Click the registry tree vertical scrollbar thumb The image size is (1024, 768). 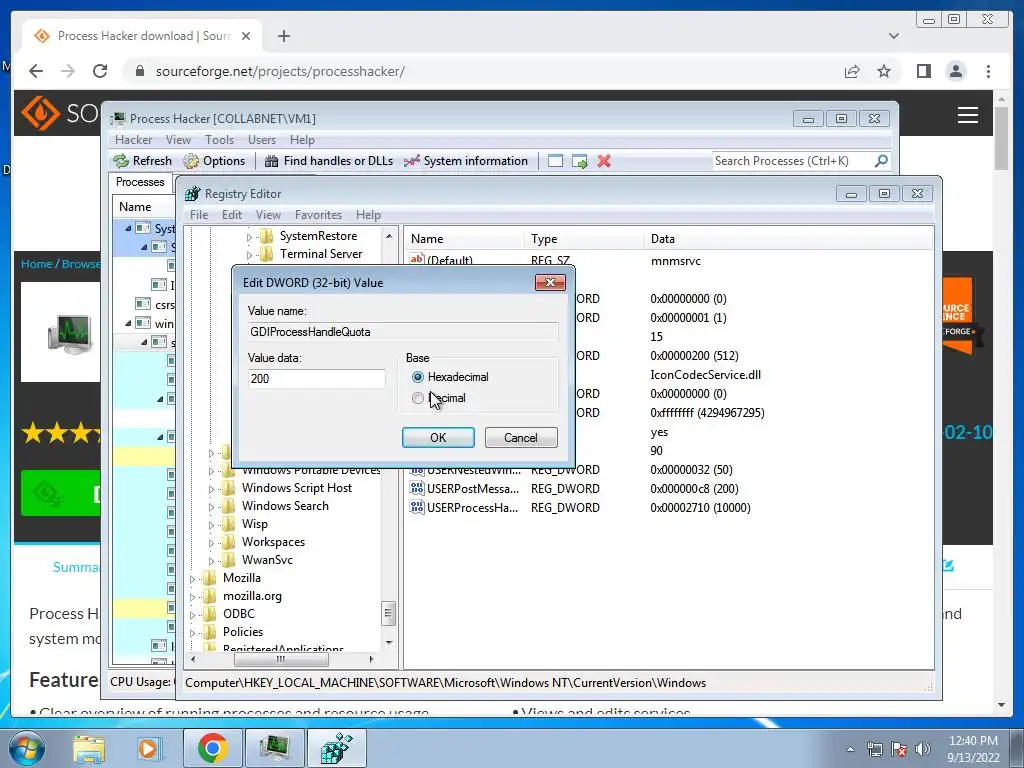click(x=388, y=613)
